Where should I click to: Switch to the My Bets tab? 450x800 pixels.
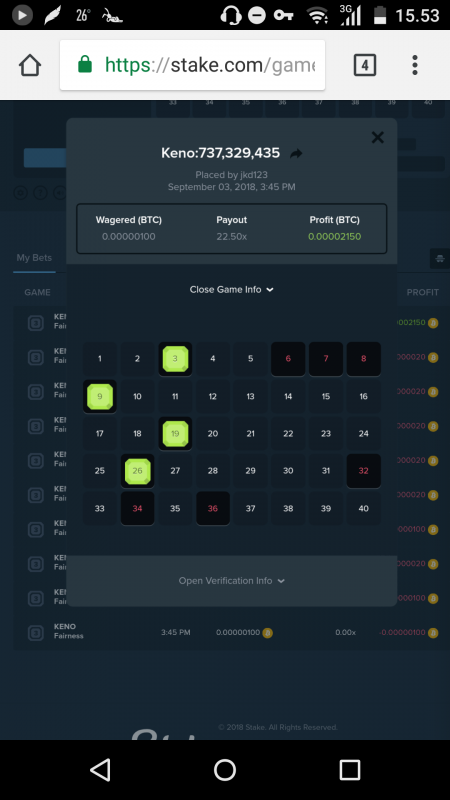pyautogui.click(x=34, y=258)
